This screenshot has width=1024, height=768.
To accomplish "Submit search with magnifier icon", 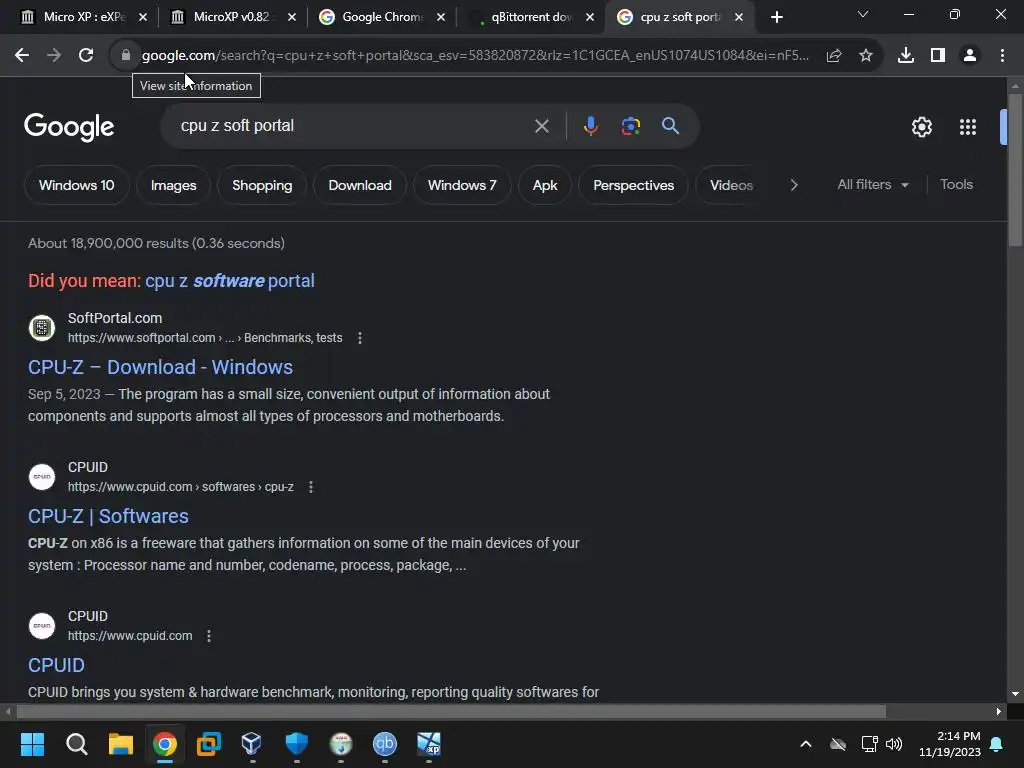I will pos(671,126).
